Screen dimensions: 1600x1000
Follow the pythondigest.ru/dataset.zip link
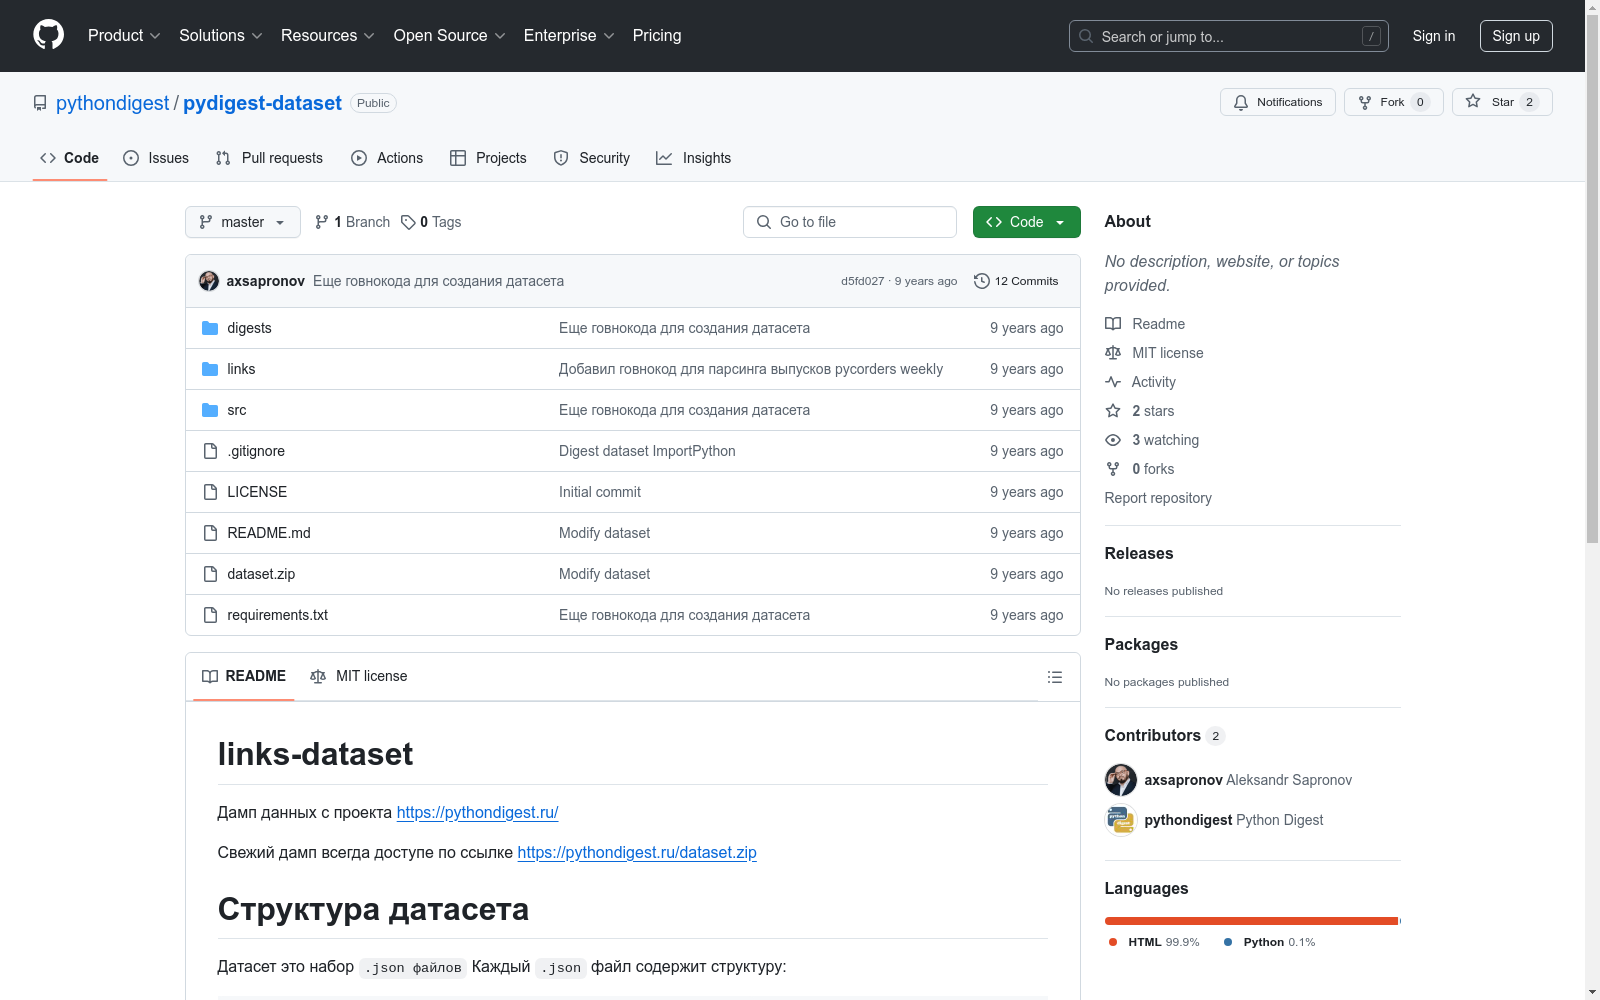point(637,852)
